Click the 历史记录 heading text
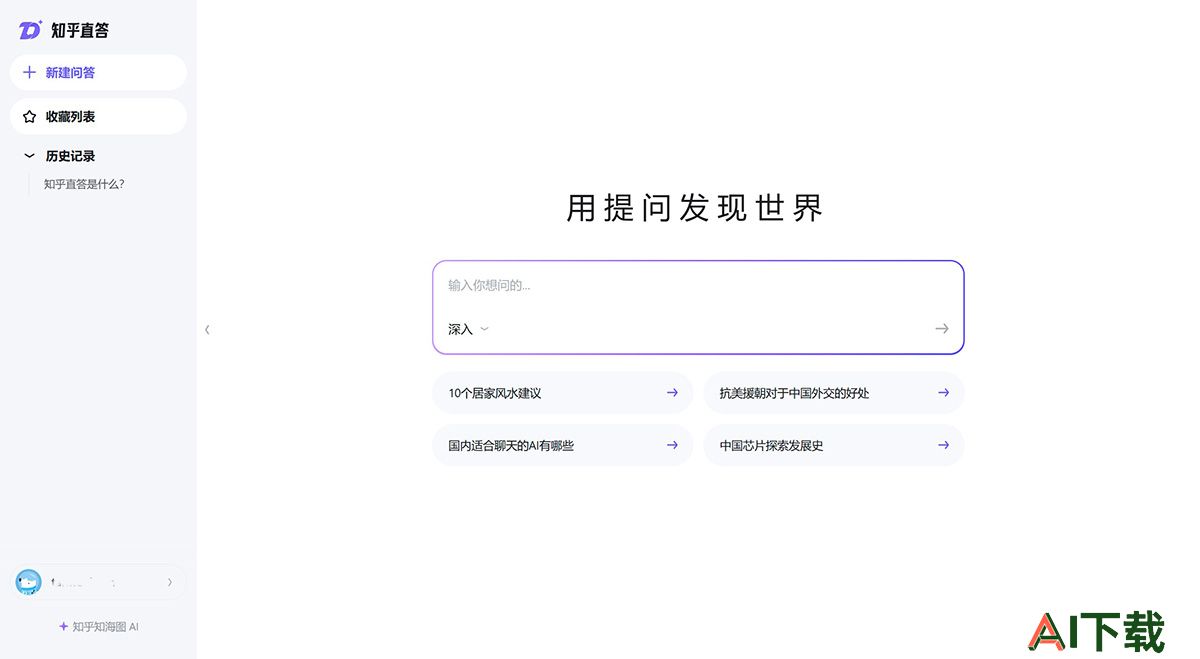The width and height of the screenshot is (1200, 659). (70, 156)
